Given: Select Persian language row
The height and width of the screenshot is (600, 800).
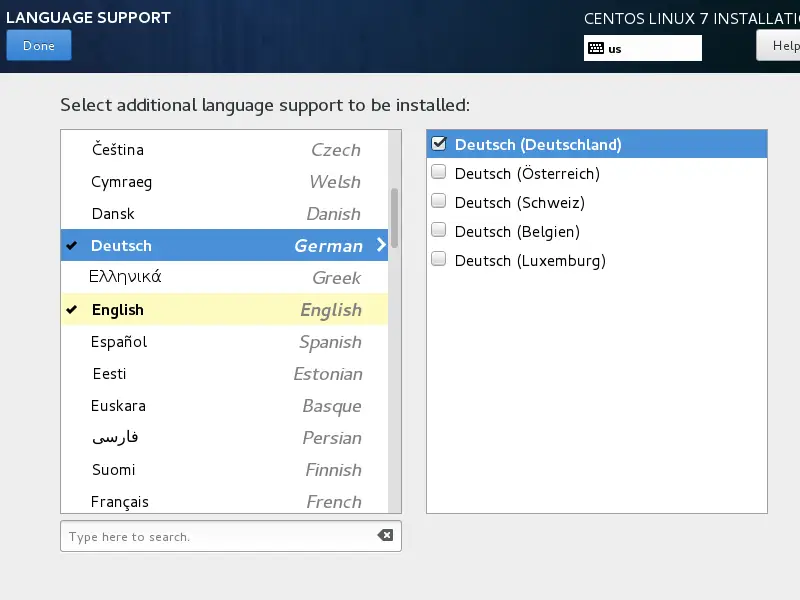Looking at the screenshot, I should coord(224,437).
